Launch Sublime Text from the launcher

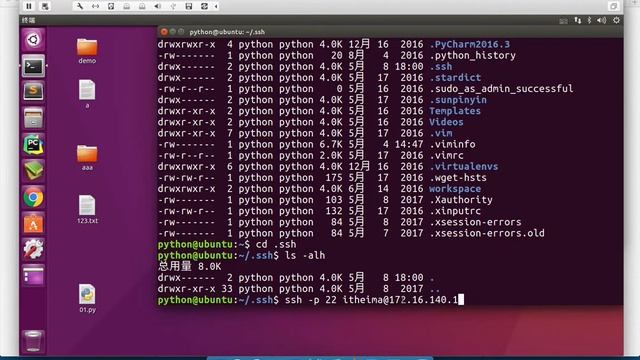coord(33,92)
